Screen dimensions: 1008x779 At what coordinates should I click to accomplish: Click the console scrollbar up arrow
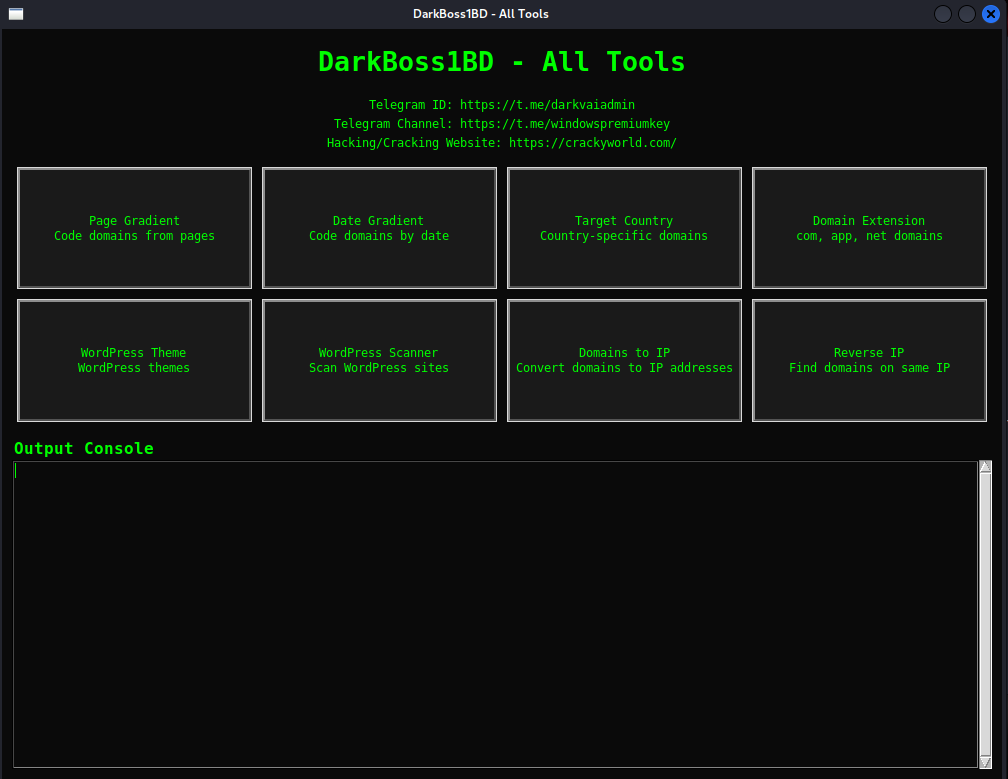point(986,467)
